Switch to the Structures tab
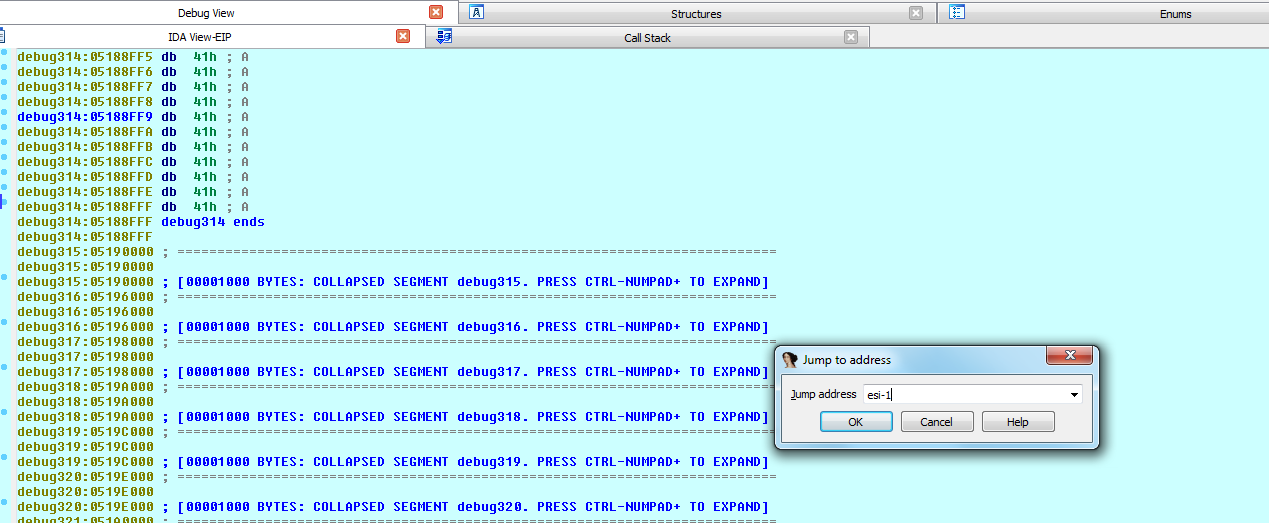The height and width of the screenshot is (523, 1269). pyautogui.click(x=696, y=14)
